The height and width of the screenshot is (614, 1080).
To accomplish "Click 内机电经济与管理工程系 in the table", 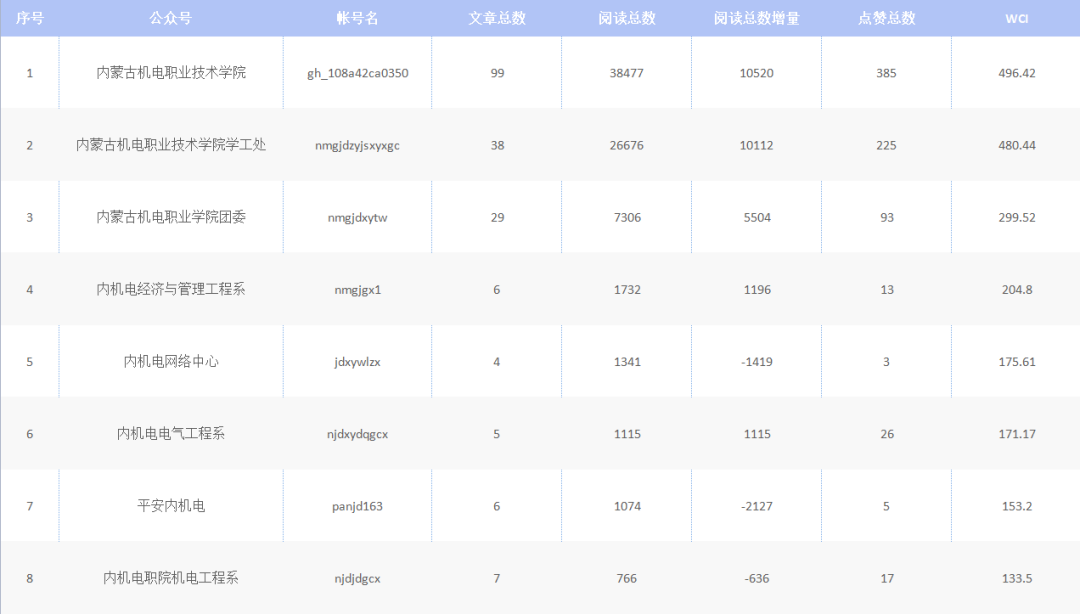I will point(171,289).
